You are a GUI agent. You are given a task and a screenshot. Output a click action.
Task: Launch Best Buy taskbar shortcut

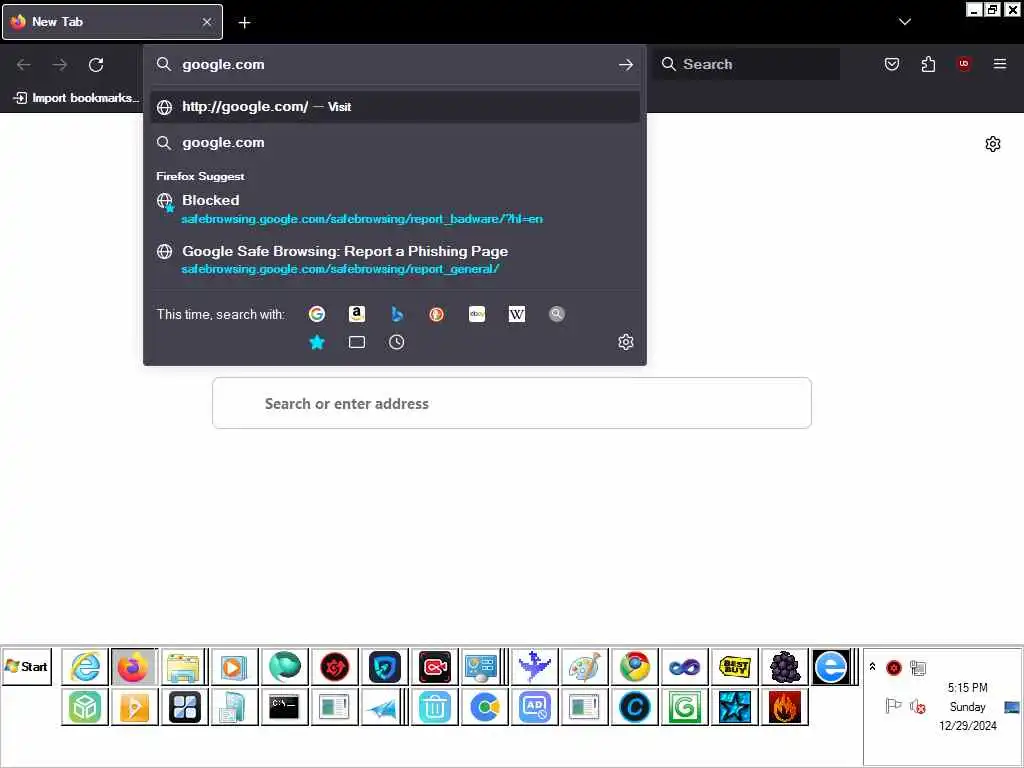coord(735,667)
